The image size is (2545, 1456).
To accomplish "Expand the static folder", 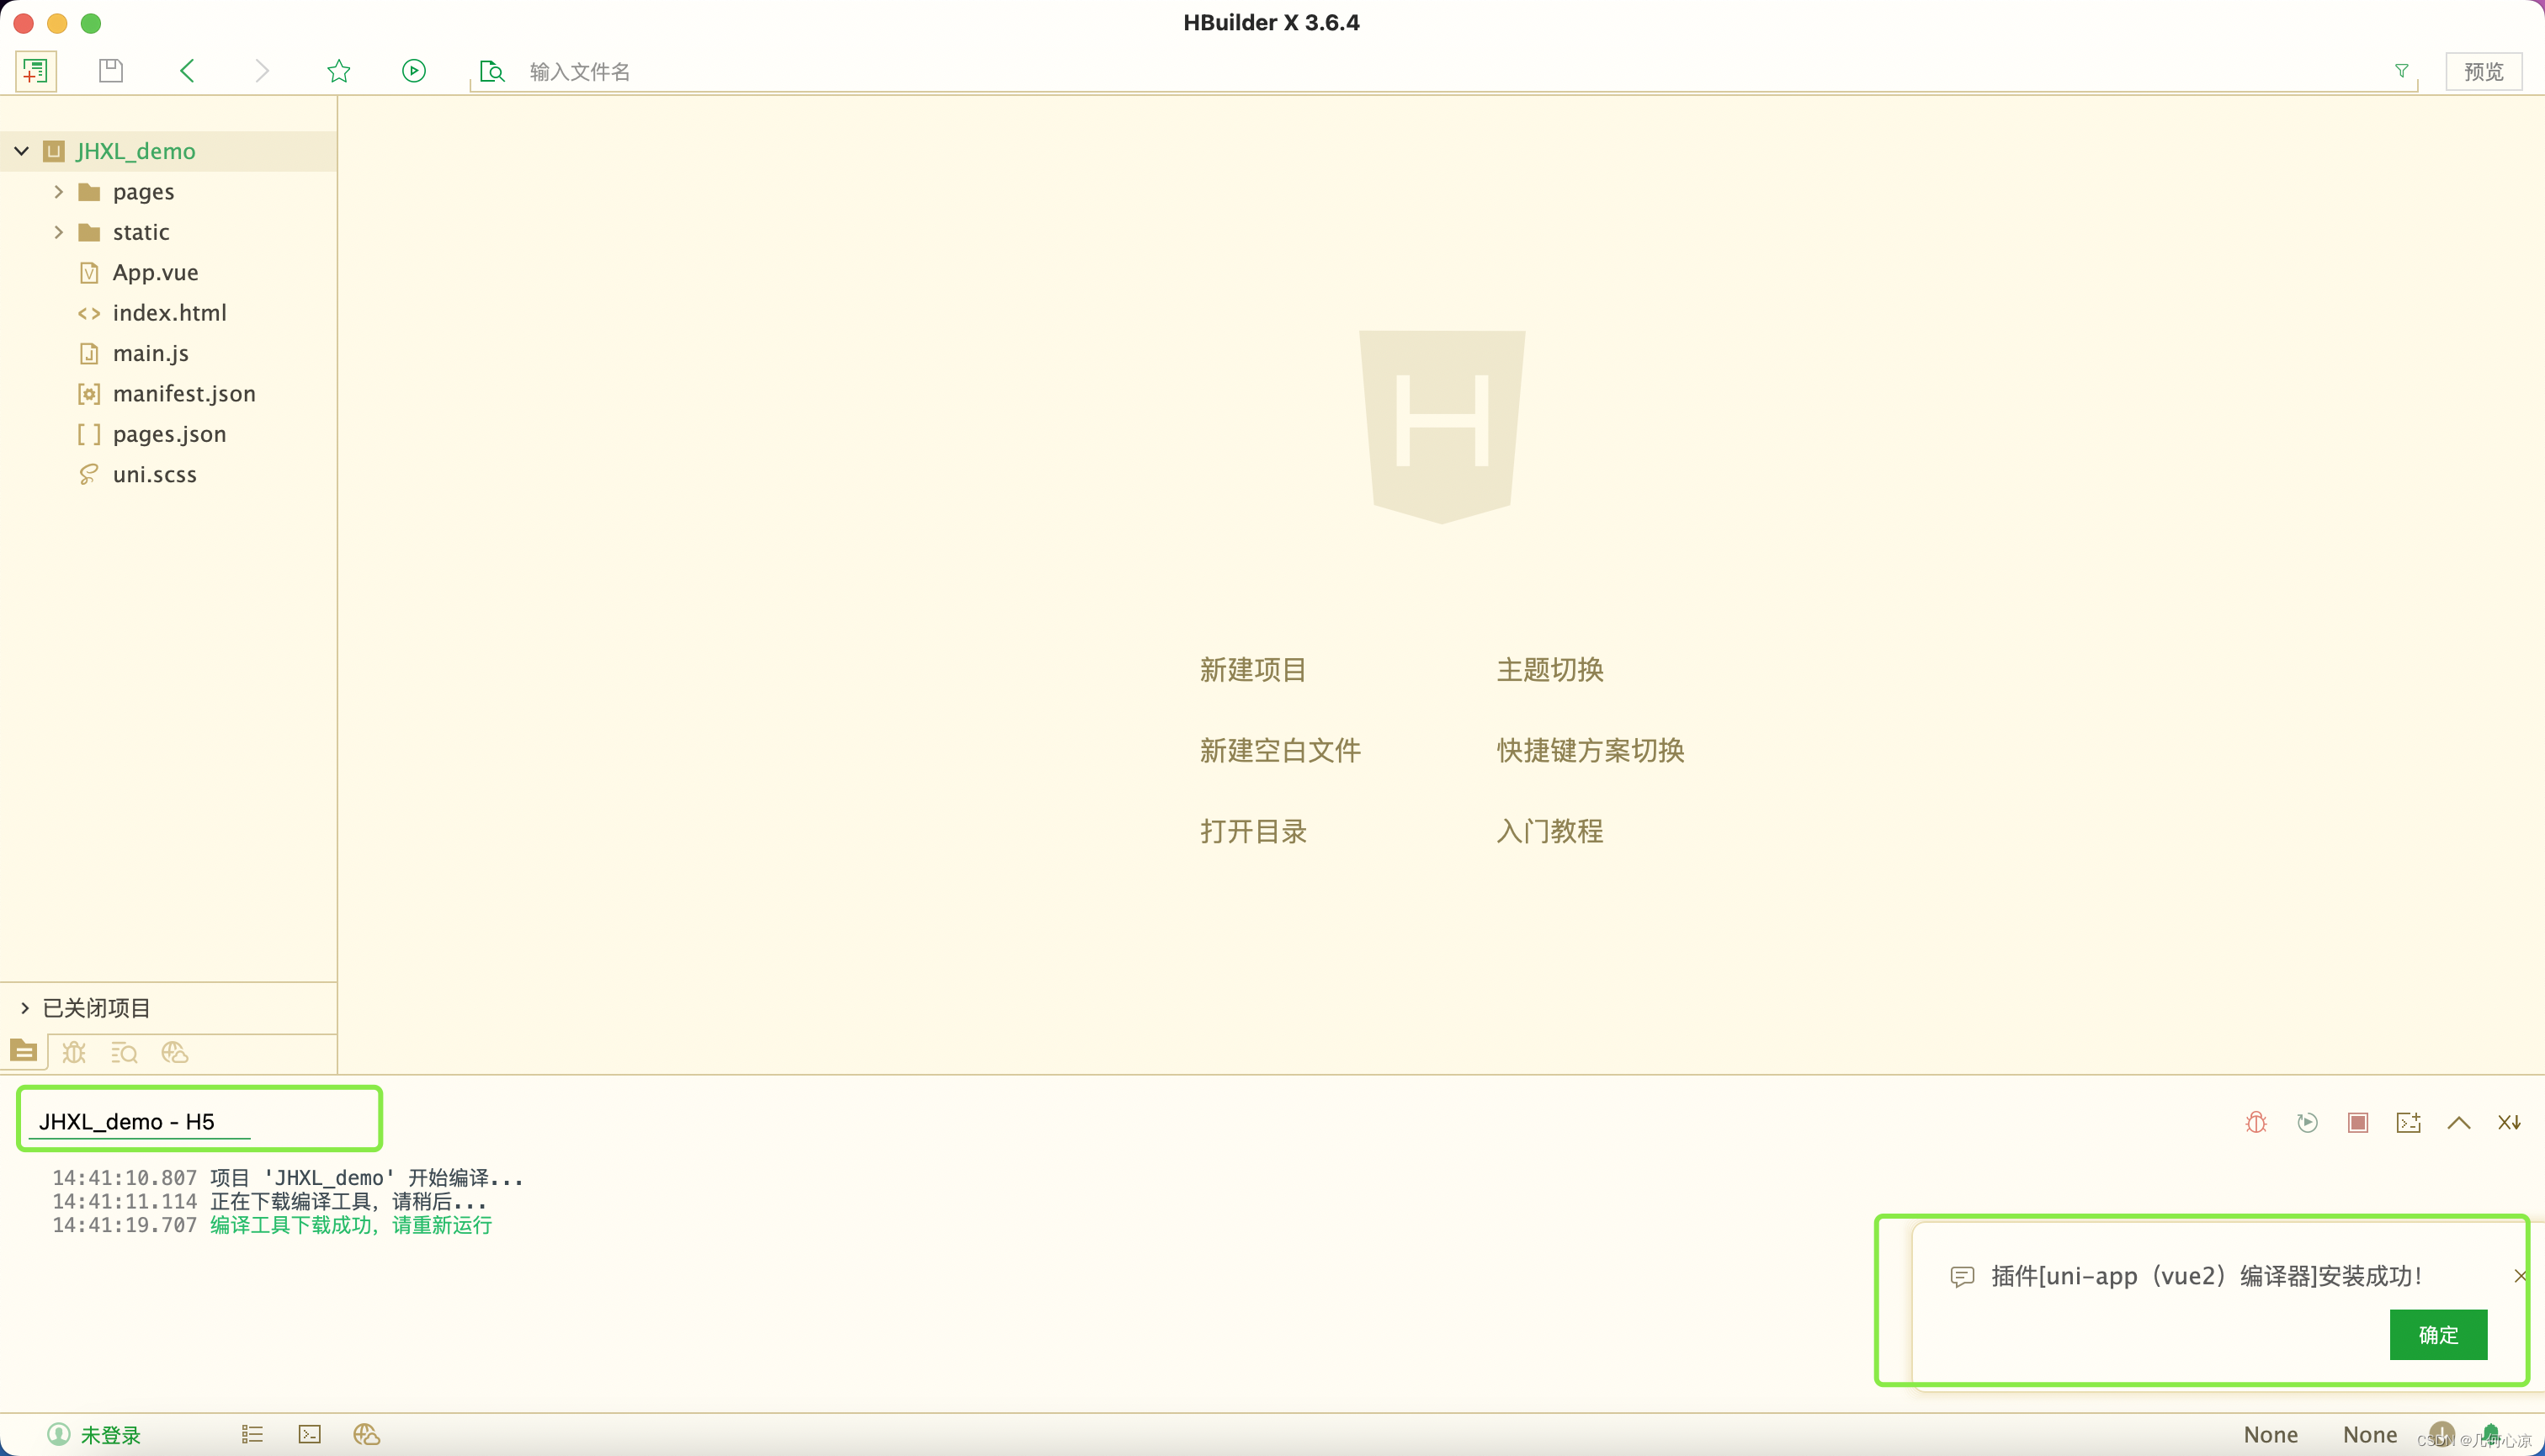I will [x=59, y=232].
